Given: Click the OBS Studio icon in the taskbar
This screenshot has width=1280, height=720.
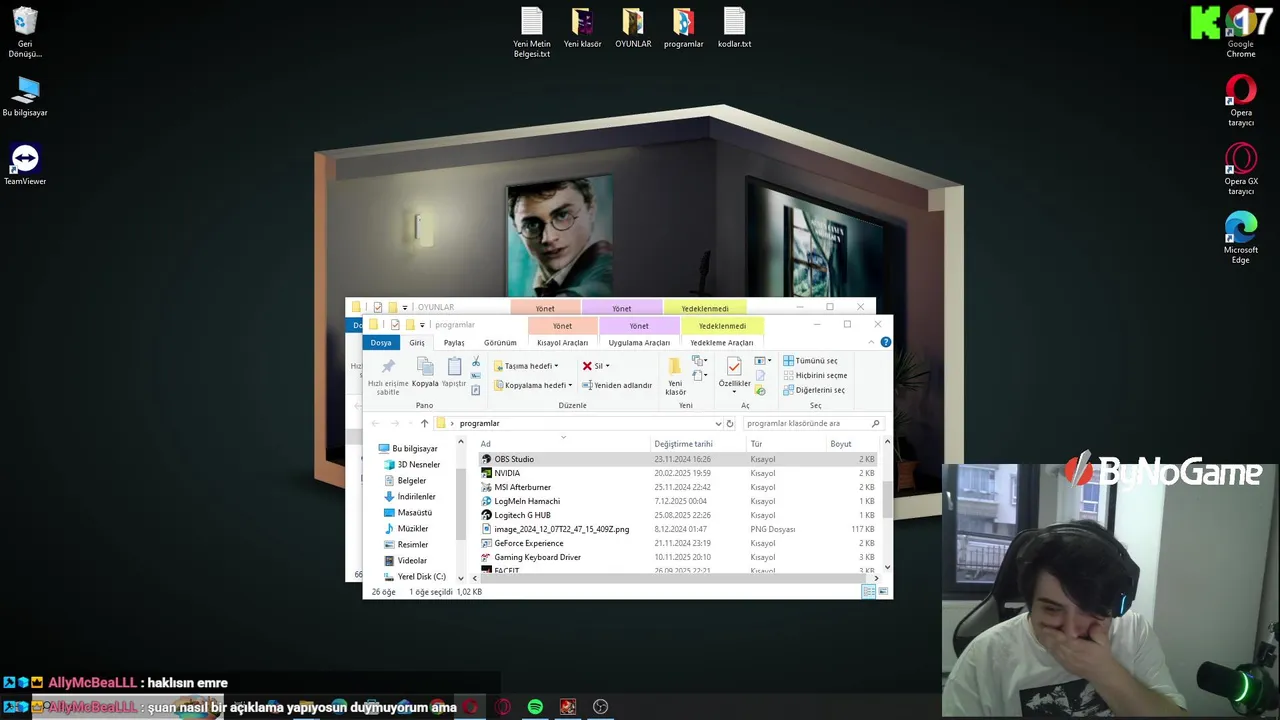Looking at the screenshot, I should click(x=600, y=707).
